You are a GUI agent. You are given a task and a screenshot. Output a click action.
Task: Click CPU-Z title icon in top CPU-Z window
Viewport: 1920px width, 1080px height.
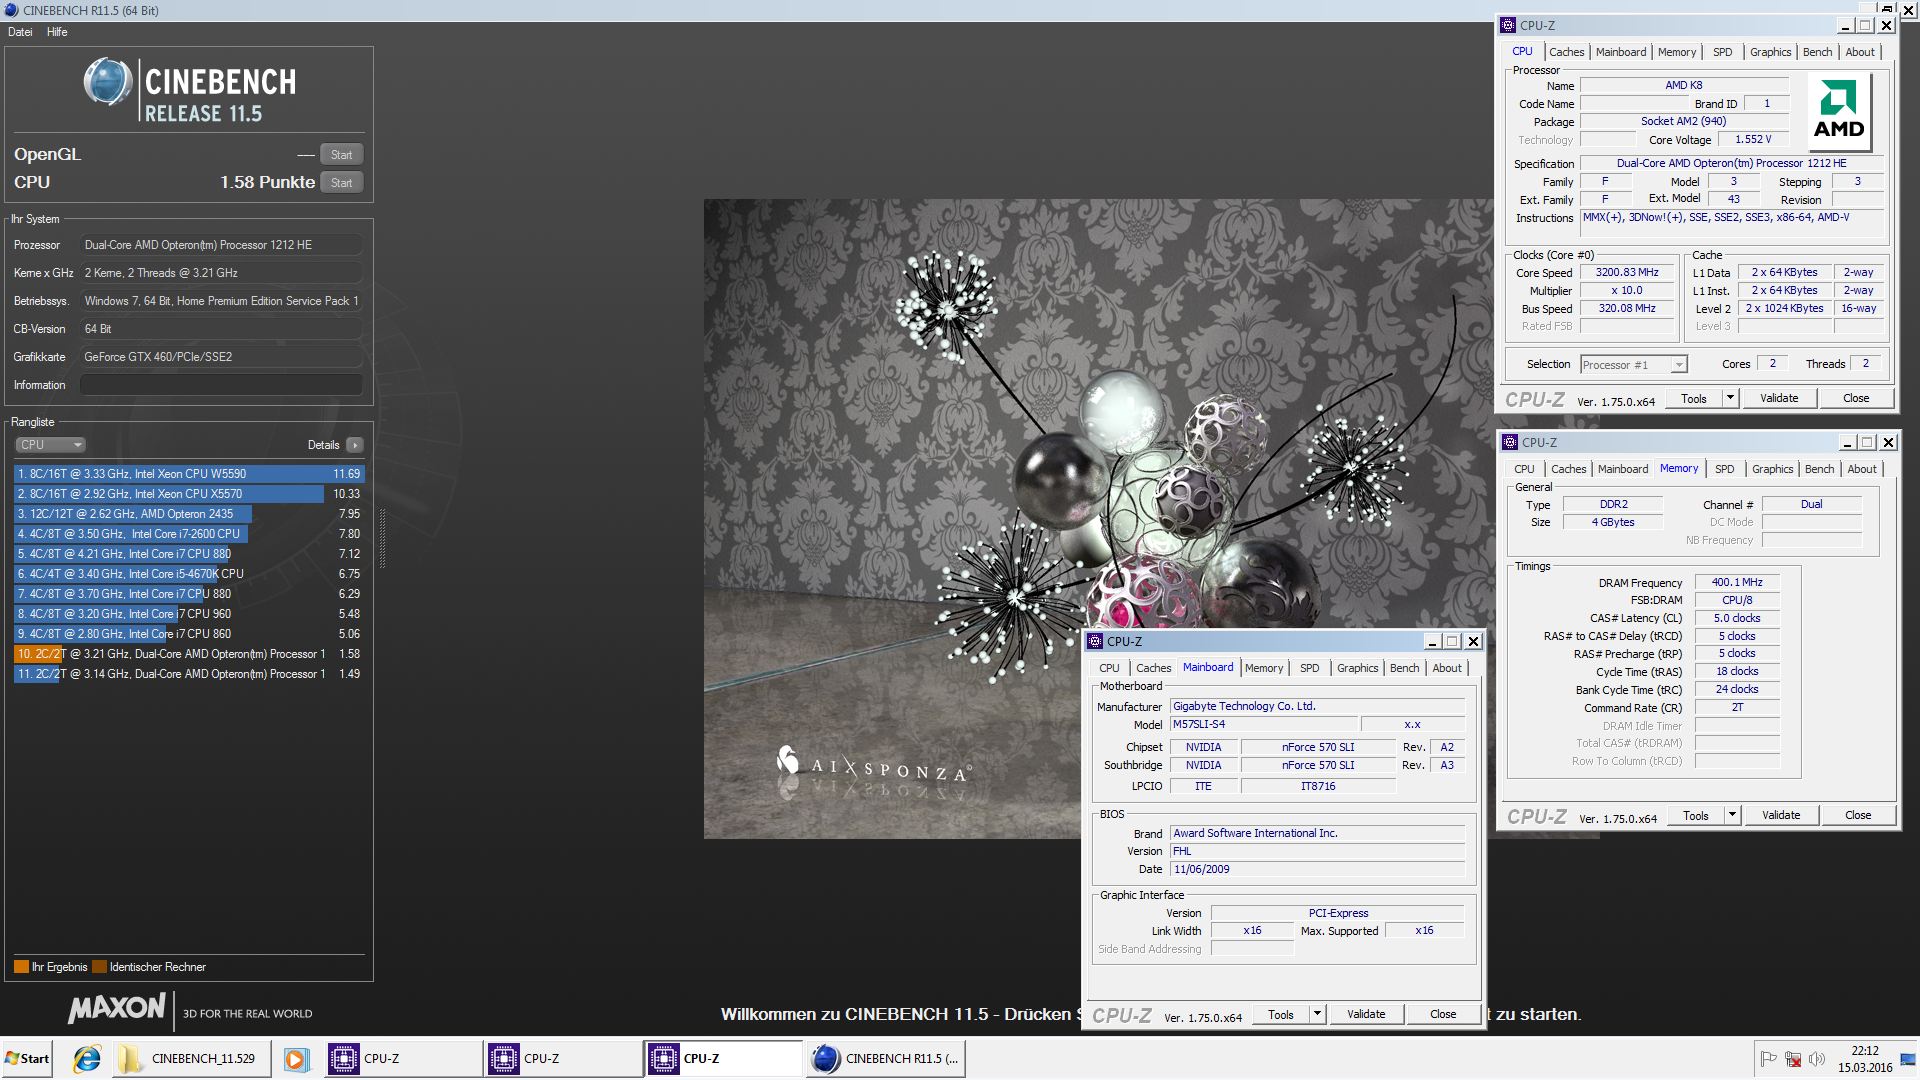pyautogui.click(x=1508, y=26)
